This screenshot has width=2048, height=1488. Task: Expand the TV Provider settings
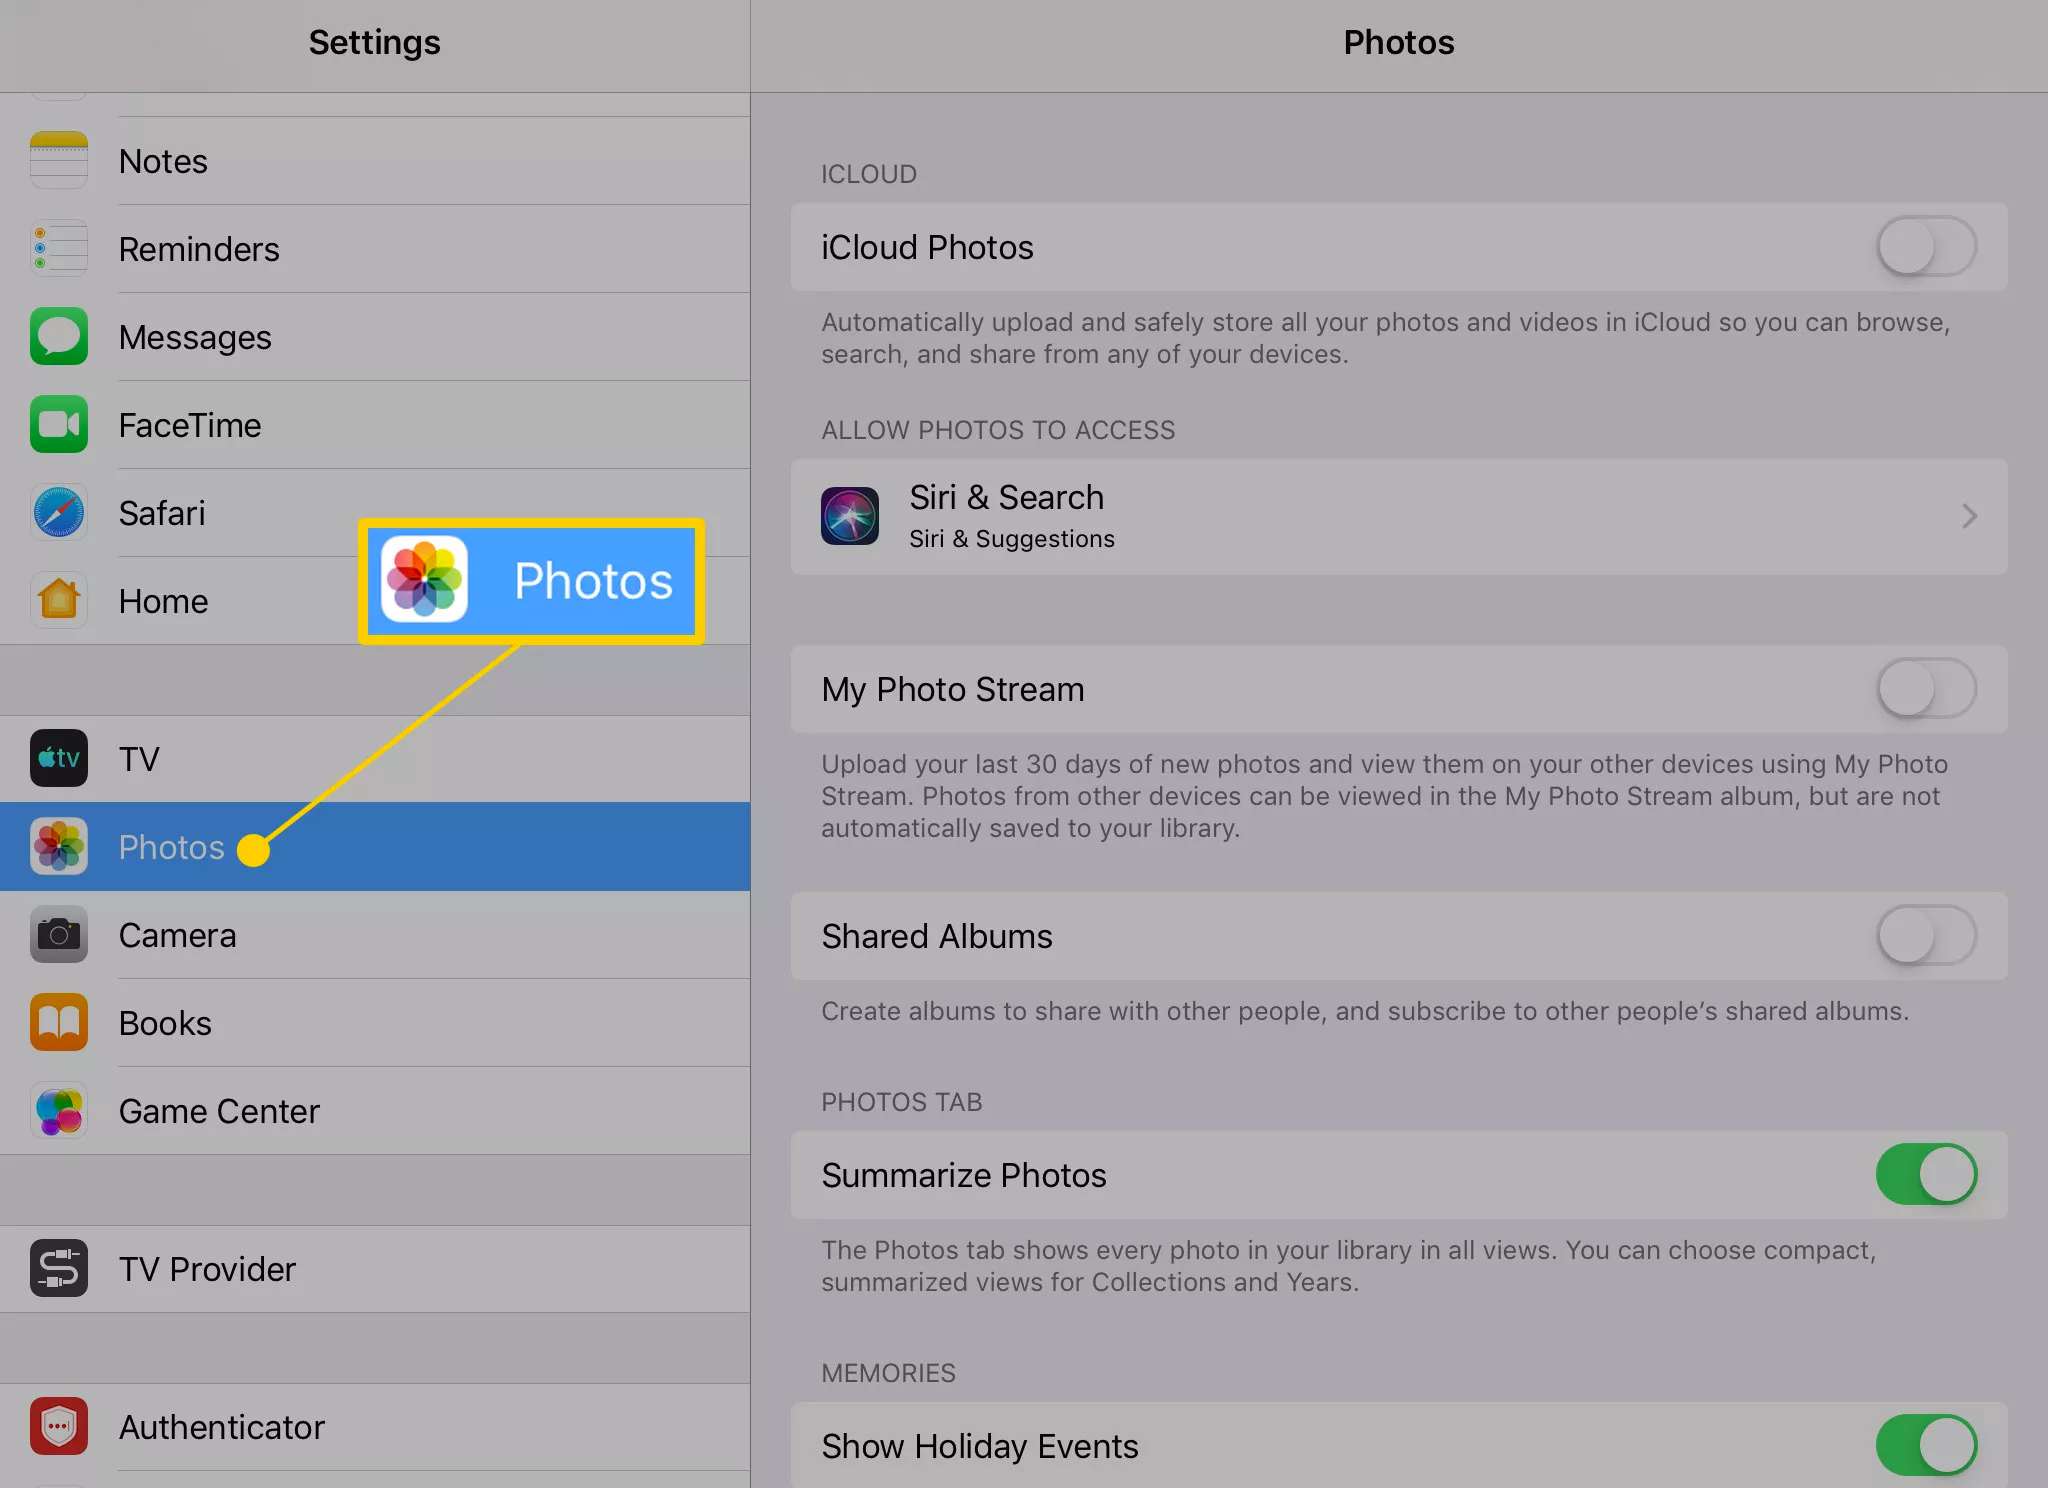(x=375, y=1270)
